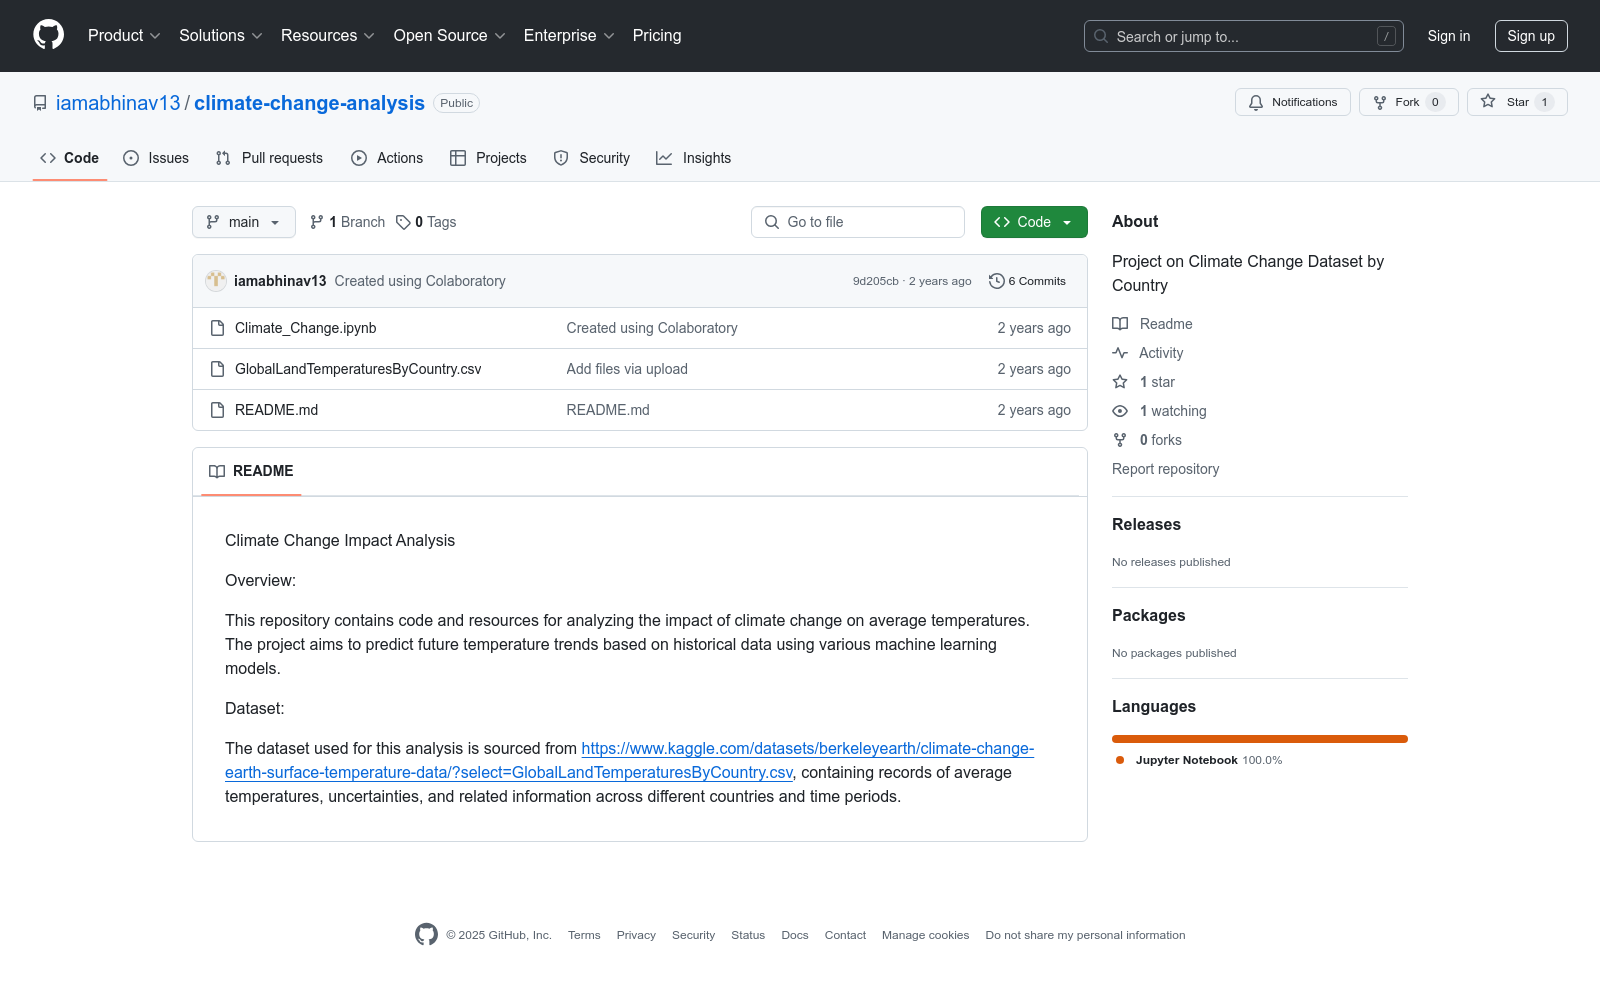
Task: Expand the Product menu
Action: pyautogui.click(x=124, y=36)
